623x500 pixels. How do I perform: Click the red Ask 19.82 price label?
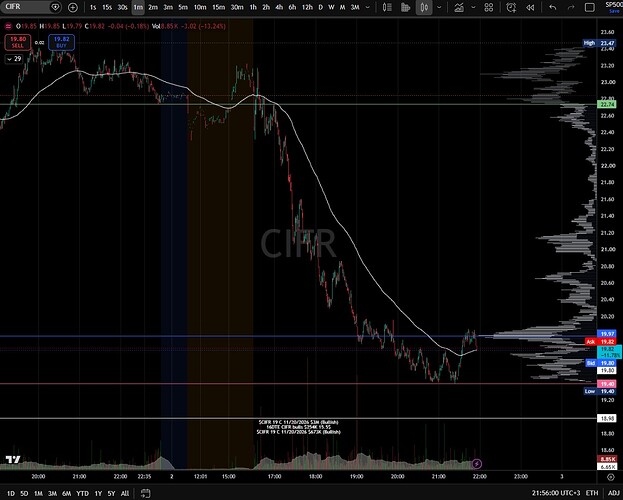(601, 342)
